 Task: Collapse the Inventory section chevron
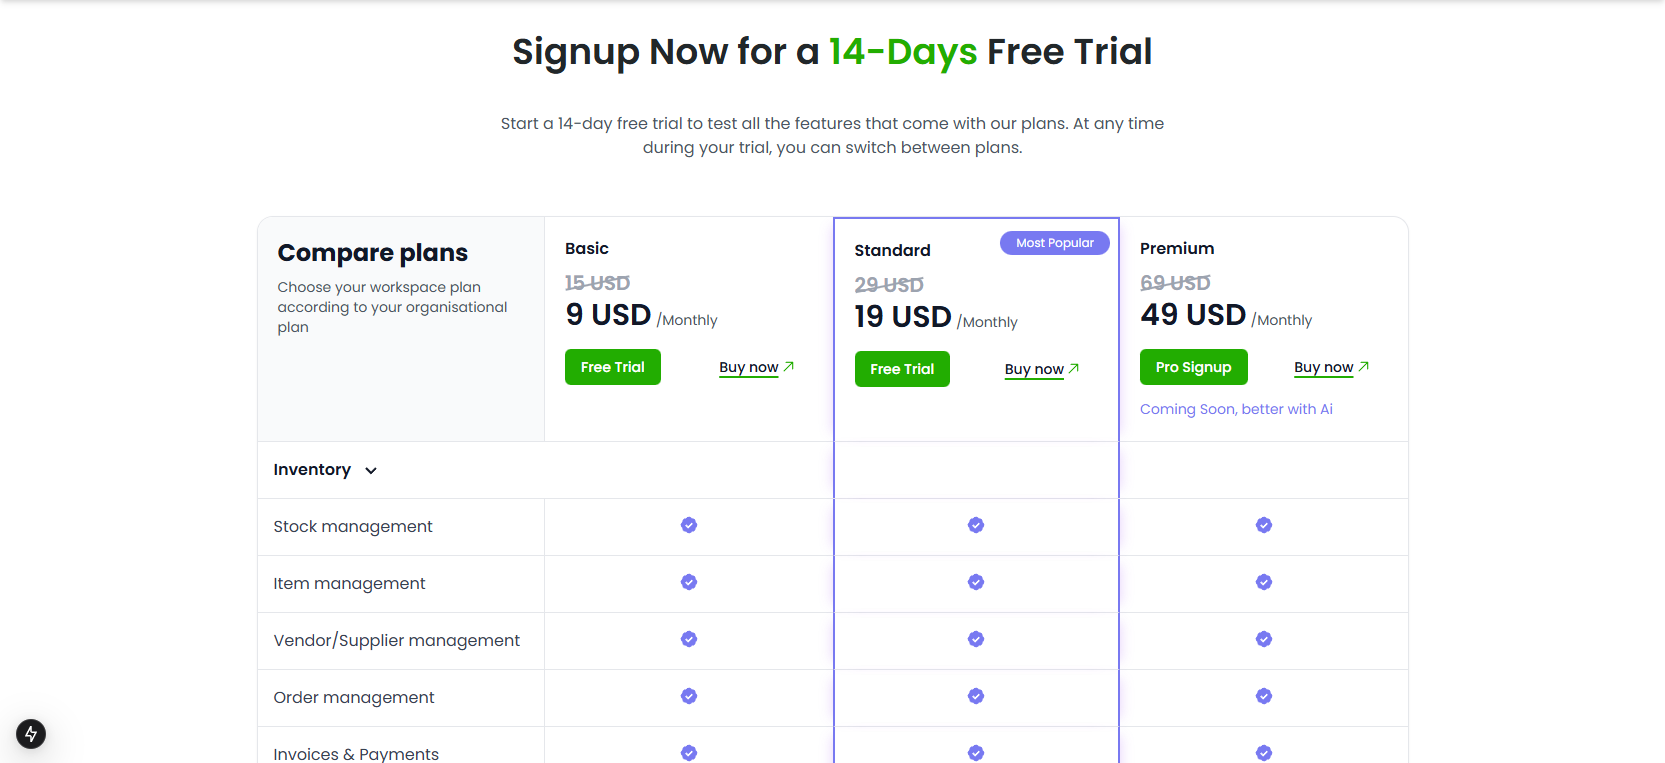371,471
